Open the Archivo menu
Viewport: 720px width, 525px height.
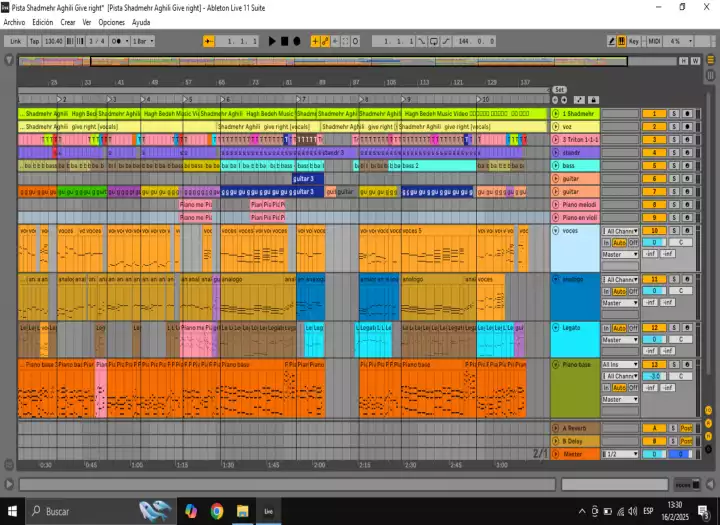click(14, 22)
